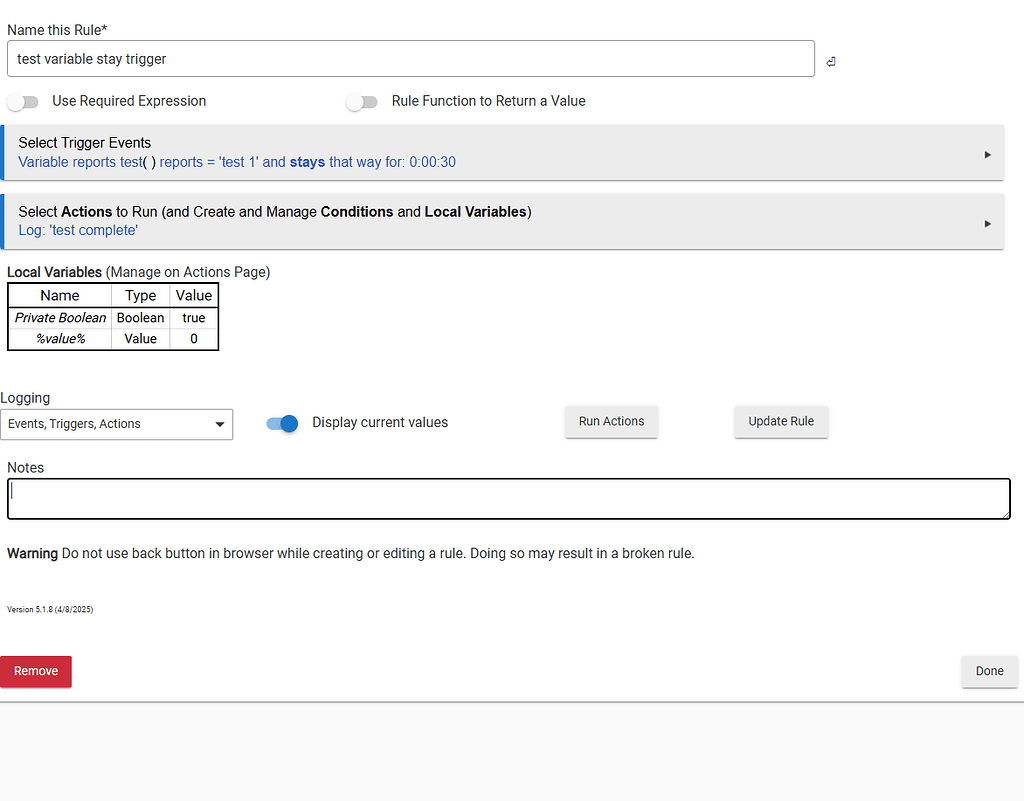Toggle Rule Function to Return a Value
Viewport: 1024px width, 801px height.
(362, 102)
